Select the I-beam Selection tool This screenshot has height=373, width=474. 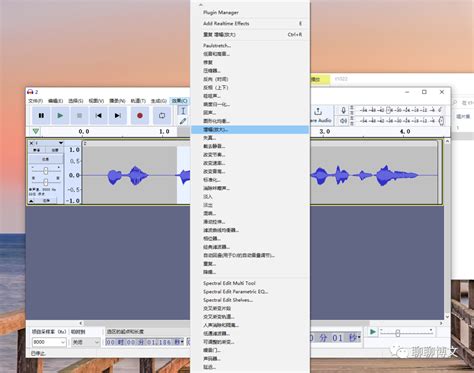tap(183, 111)
